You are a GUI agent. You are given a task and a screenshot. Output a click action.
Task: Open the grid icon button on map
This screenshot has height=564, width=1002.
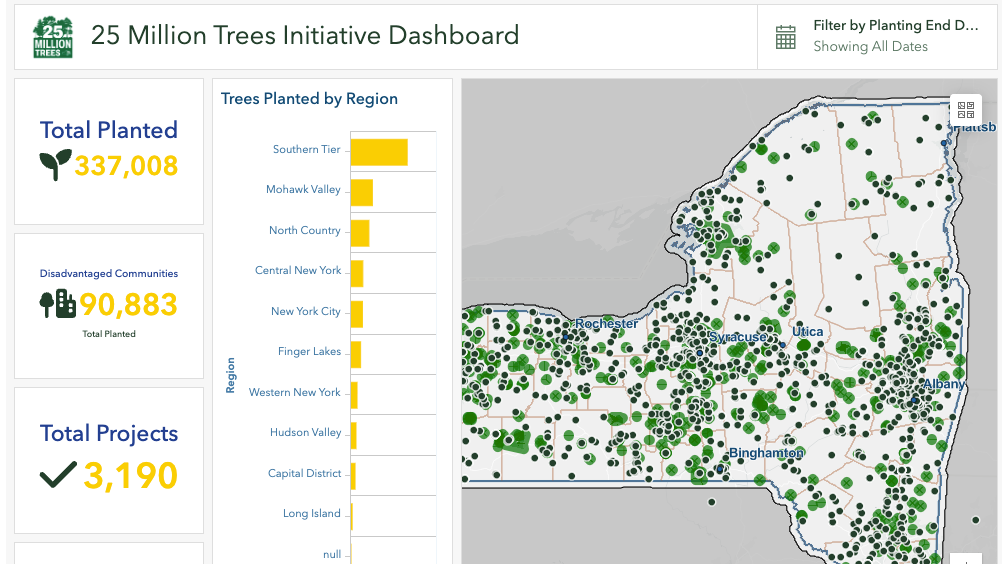coord(965,110)
